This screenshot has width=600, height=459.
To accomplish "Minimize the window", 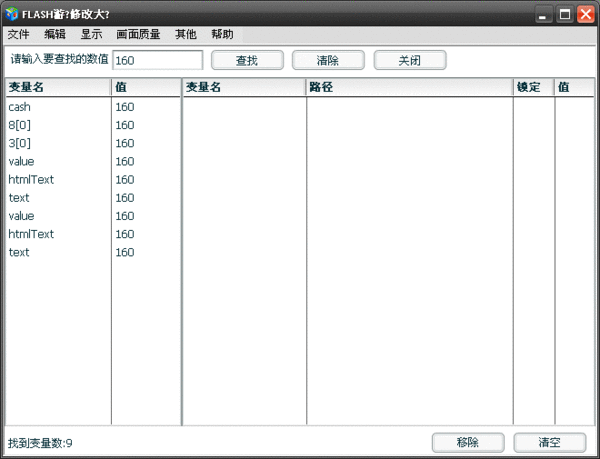I will click(x=543, y=15).
